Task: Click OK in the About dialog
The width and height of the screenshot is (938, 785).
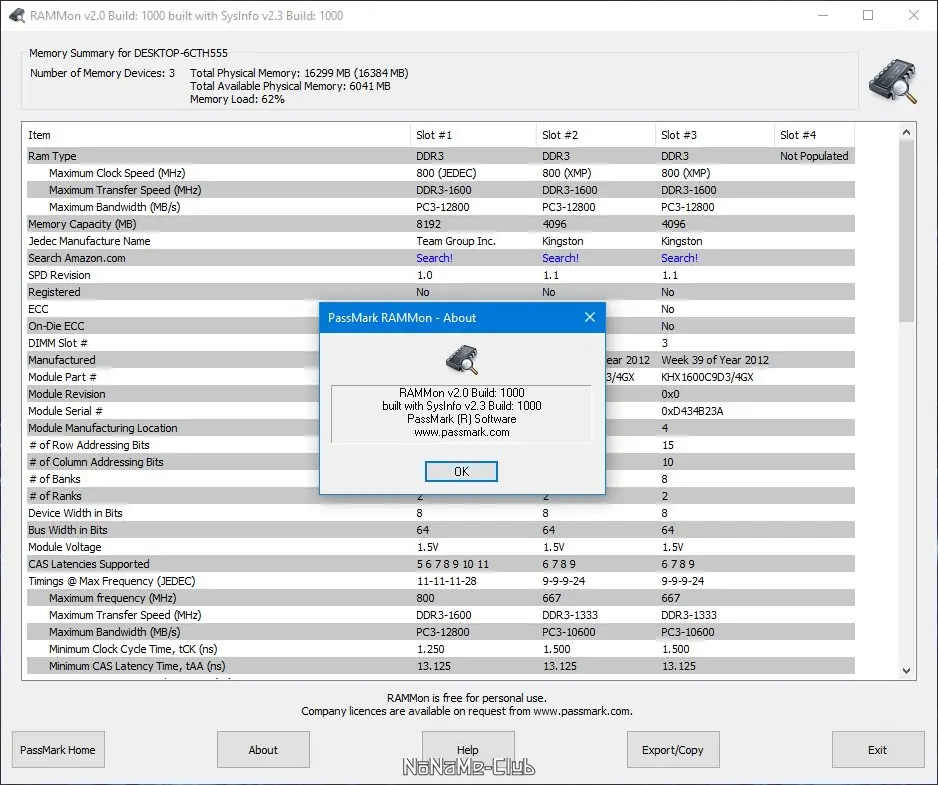Action: click(x=461, y=471)
